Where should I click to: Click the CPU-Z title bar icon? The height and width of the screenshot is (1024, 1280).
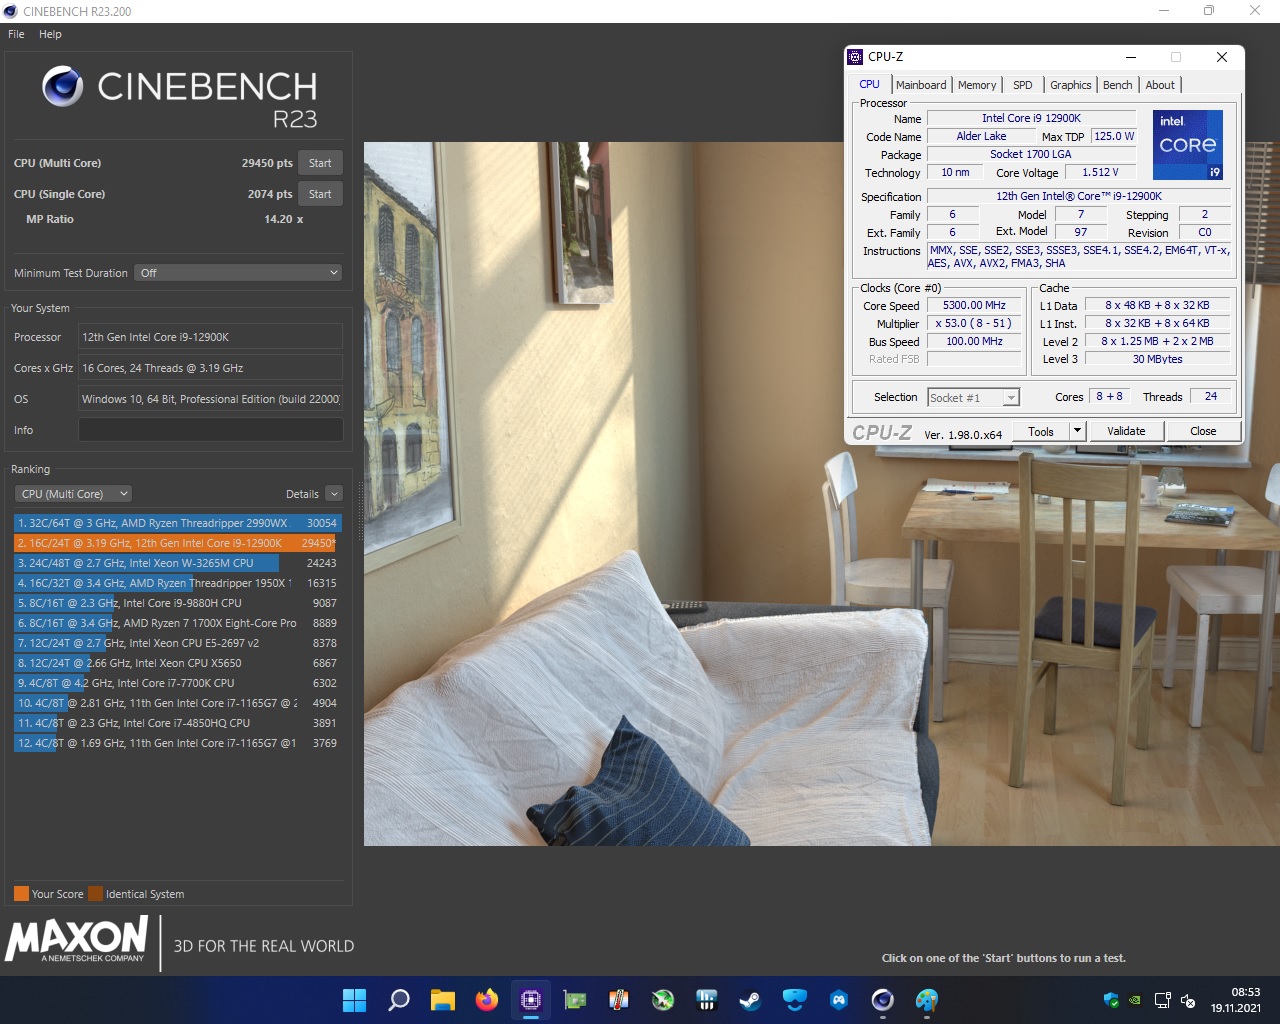point(855,57)
